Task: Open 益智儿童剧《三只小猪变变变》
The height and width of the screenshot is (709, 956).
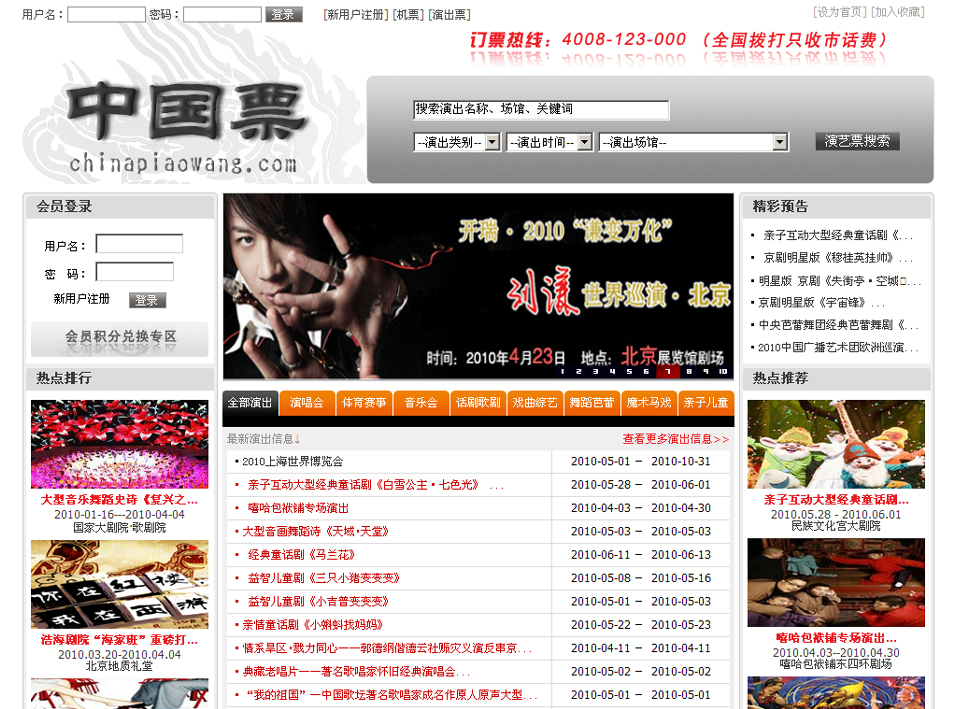Action: (x=324, y=578)
